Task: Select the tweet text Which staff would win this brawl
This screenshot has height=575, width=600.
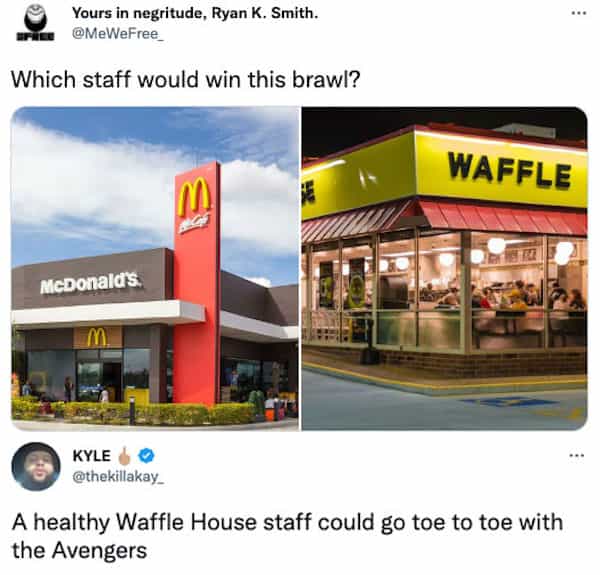Action: click(x=186, y=80)
